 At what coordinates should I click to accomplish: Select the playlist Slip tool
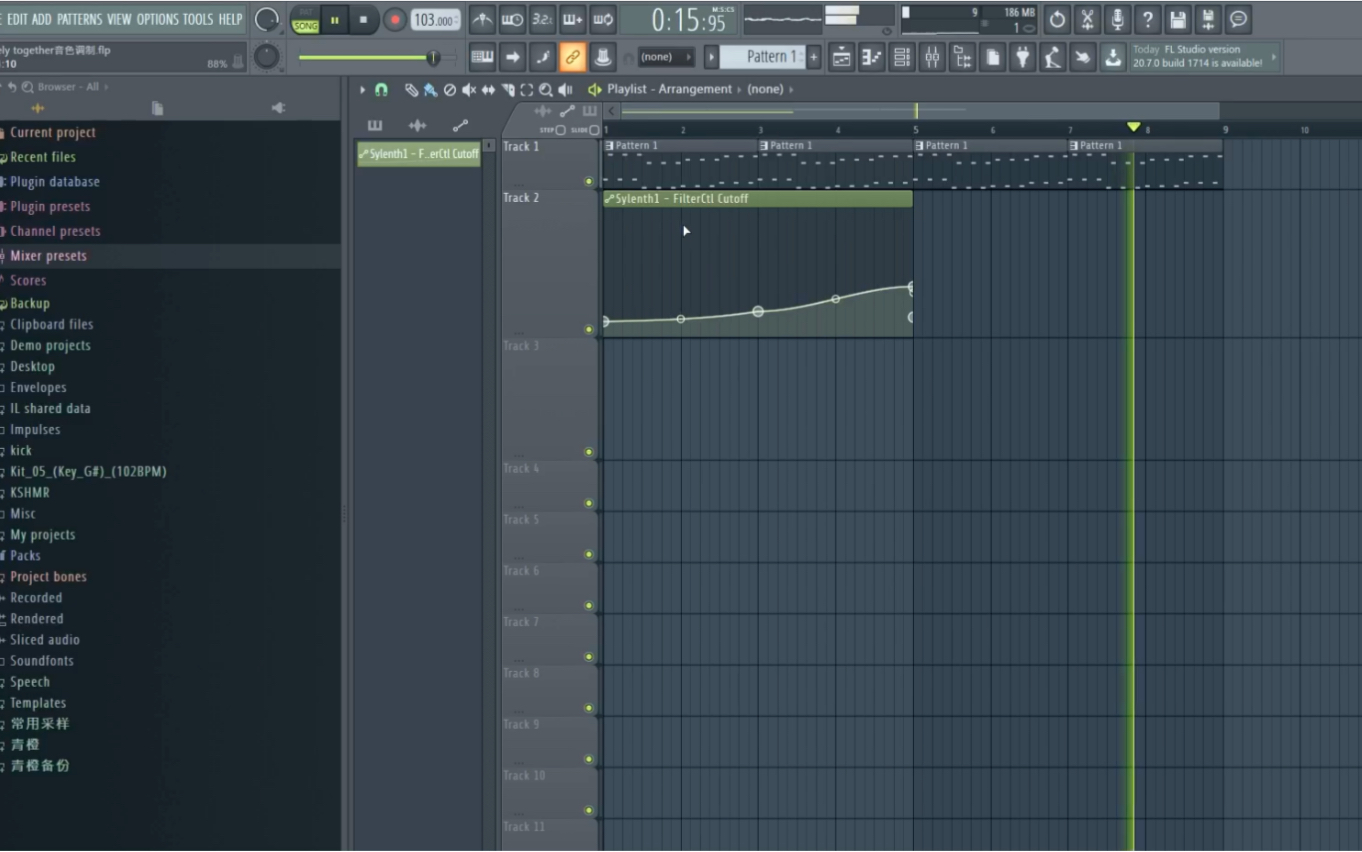tap(488, 90)
